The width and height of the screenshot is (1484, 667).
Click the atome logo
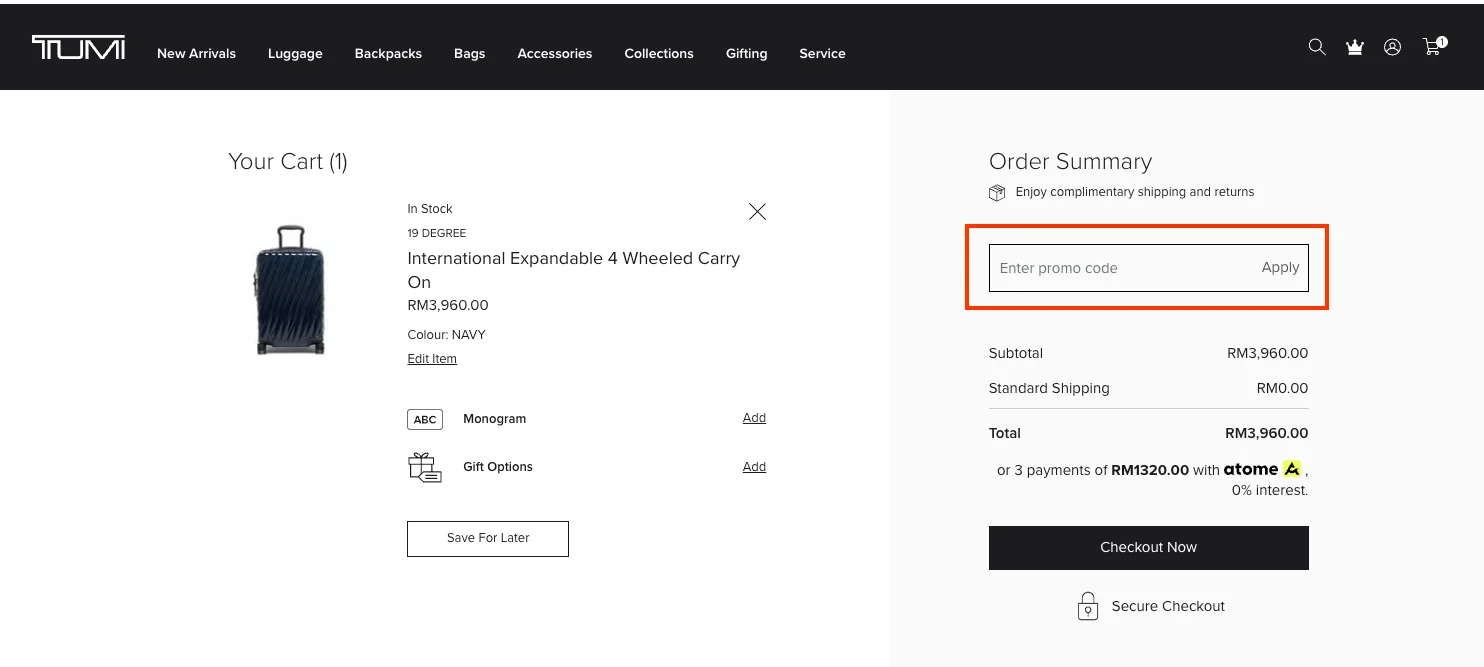click(1263, 469)
